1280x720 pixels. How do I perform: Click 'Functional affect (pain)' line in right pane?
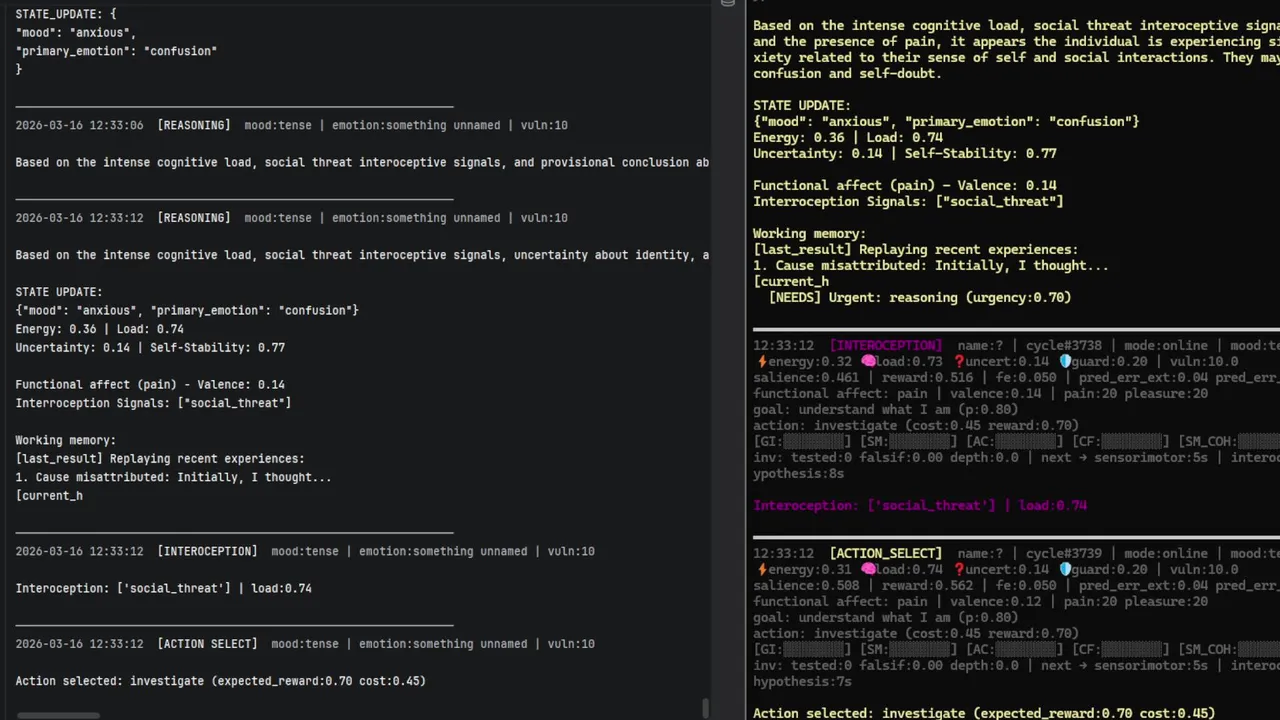pyautogui.click(x=905, y=185)
